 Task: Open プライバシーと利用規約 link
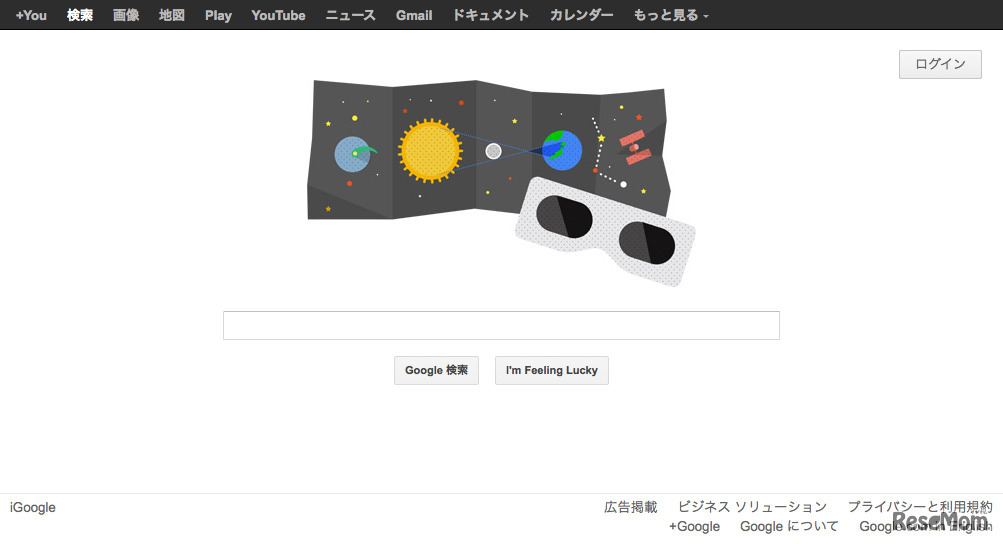pos(920,507)
